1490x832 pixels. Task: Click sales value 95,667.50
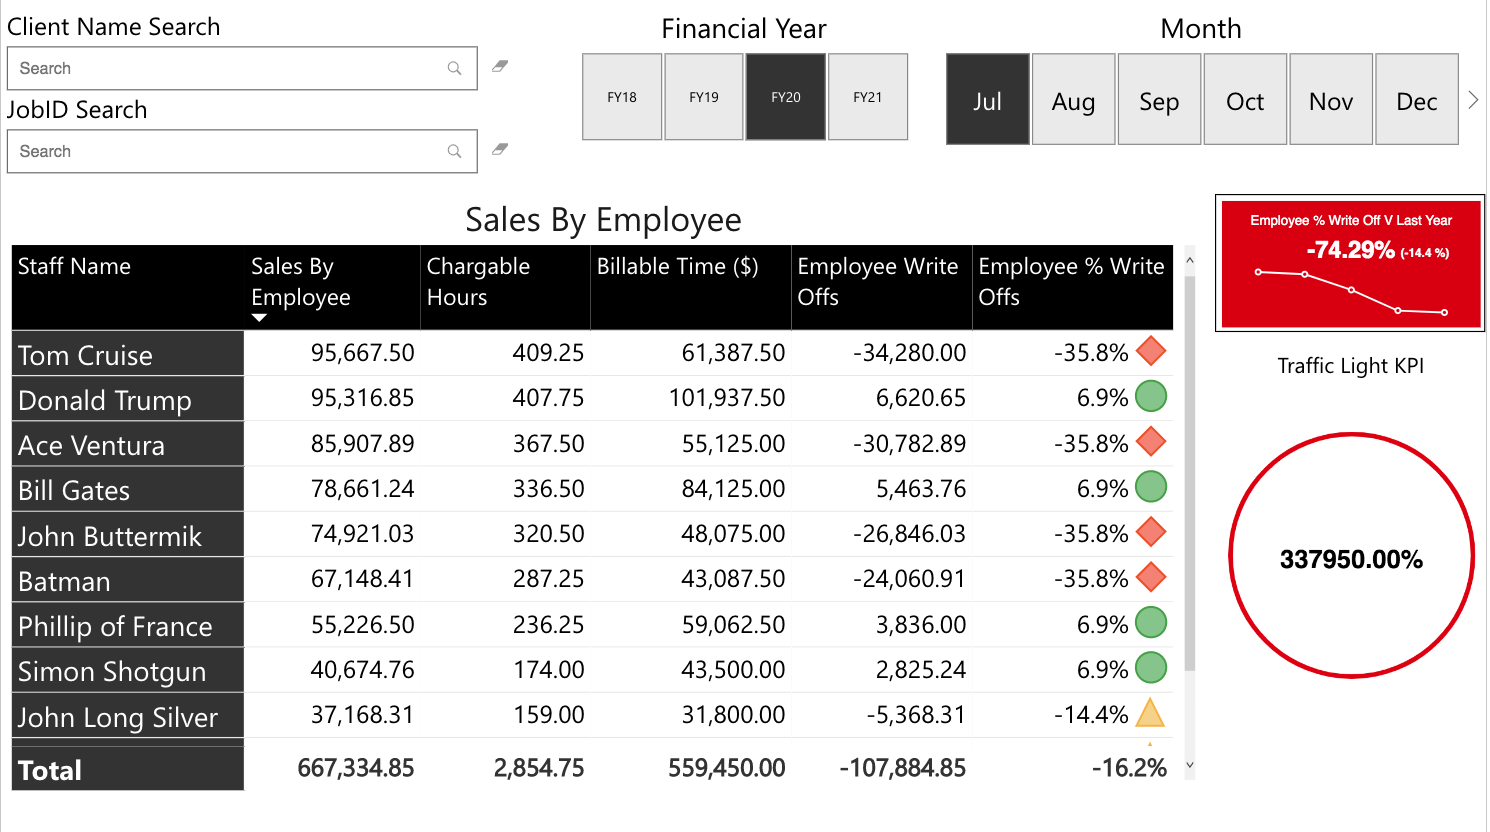click(362, 352)
